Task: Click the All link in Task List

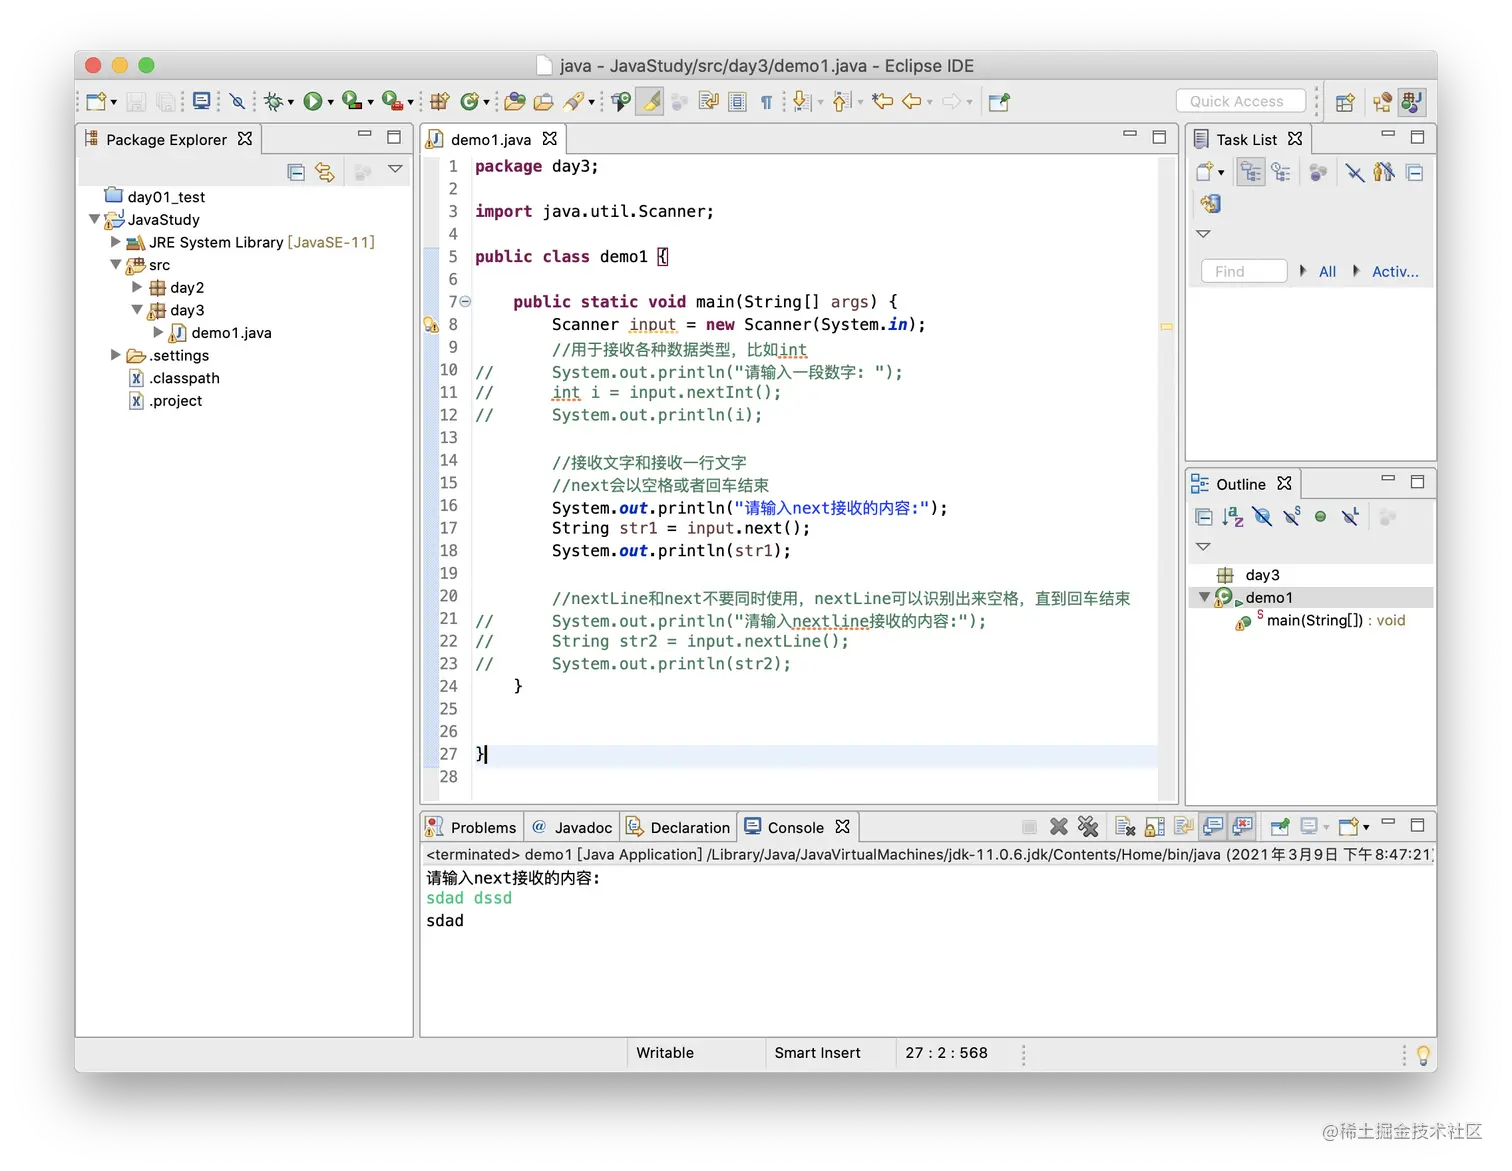Action: coord(1327,271)
